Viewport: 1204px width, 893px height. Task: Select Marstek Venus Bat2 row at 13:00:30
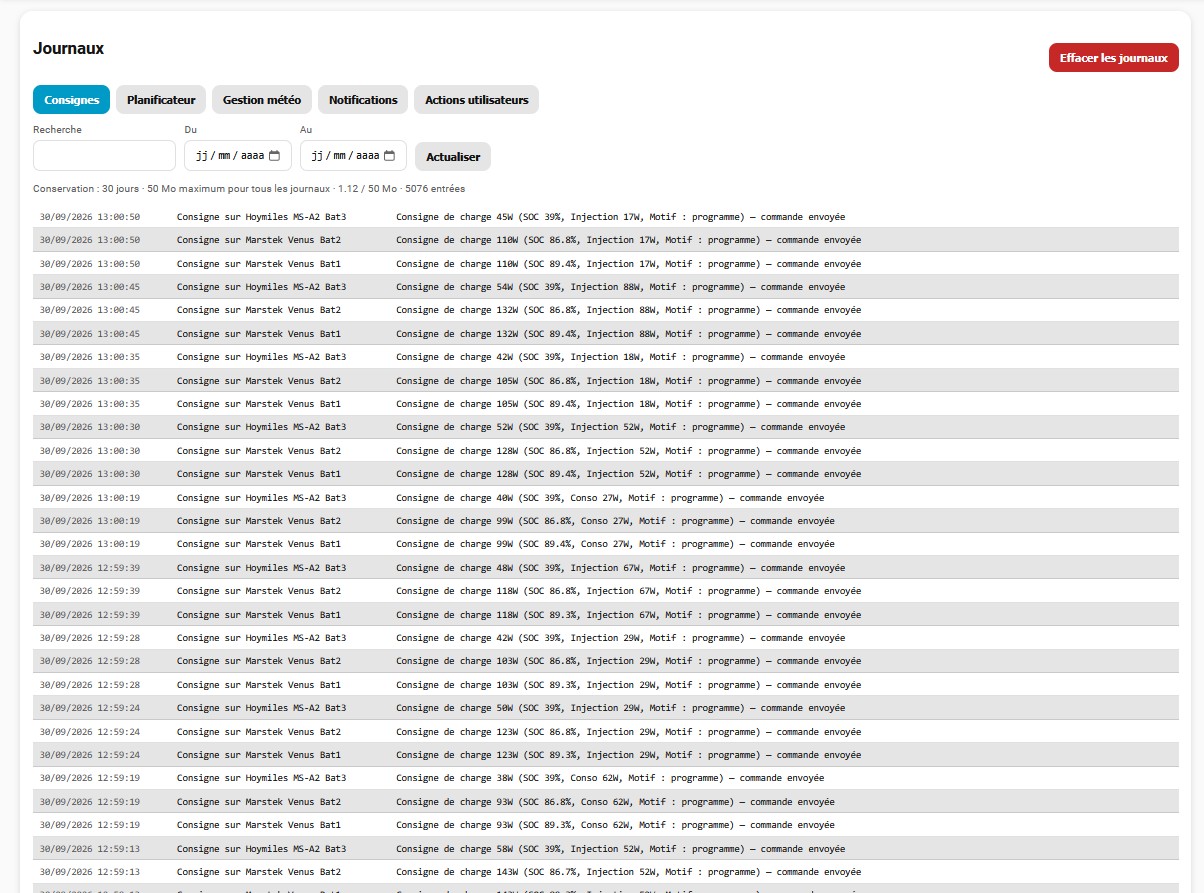[x=606, y=451]
